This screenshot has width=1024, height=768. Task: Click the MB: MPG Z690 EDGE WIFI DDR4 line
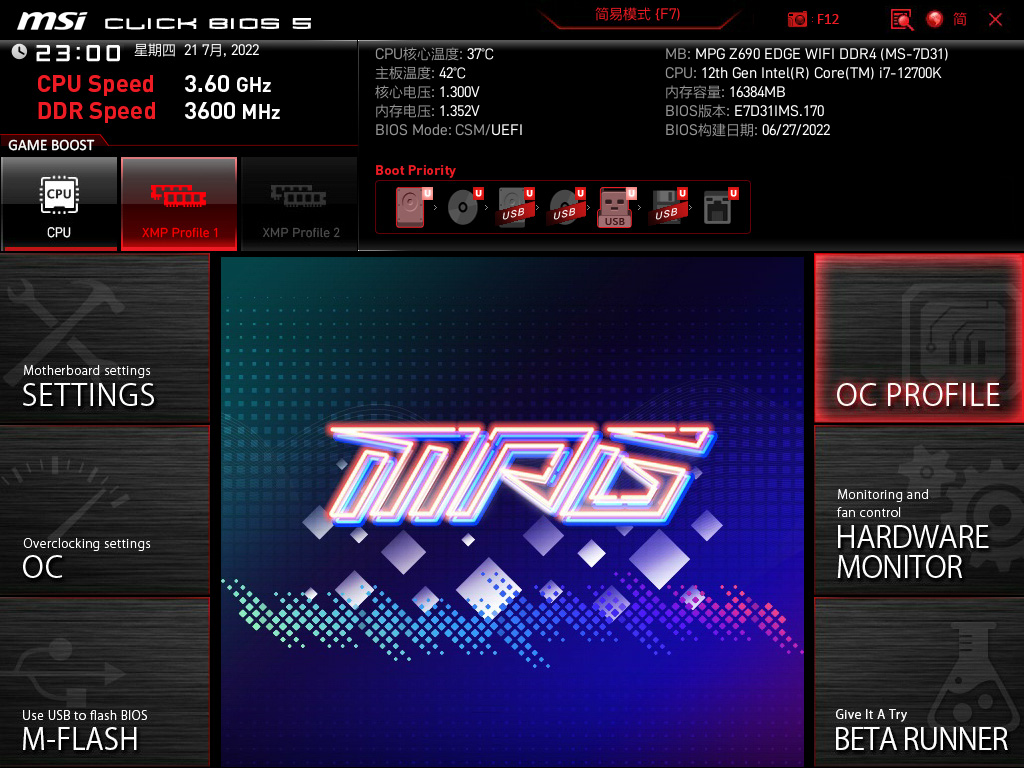(x=807, y=54)
